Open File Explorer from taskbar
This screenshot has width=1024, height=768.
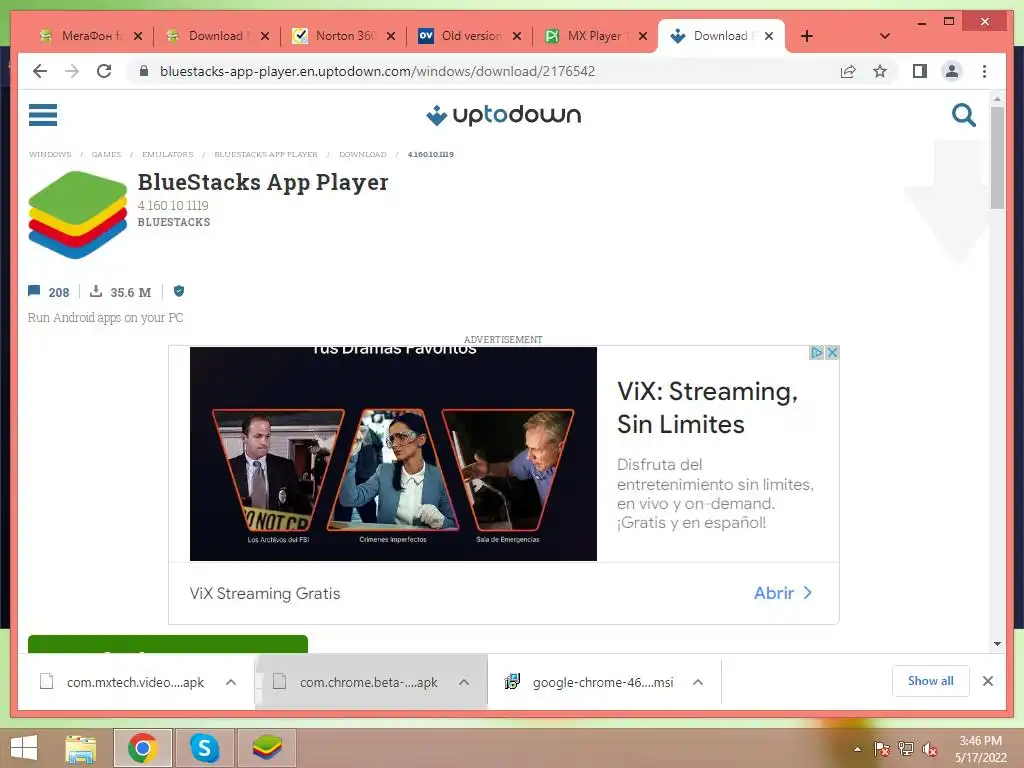[81, 748]
